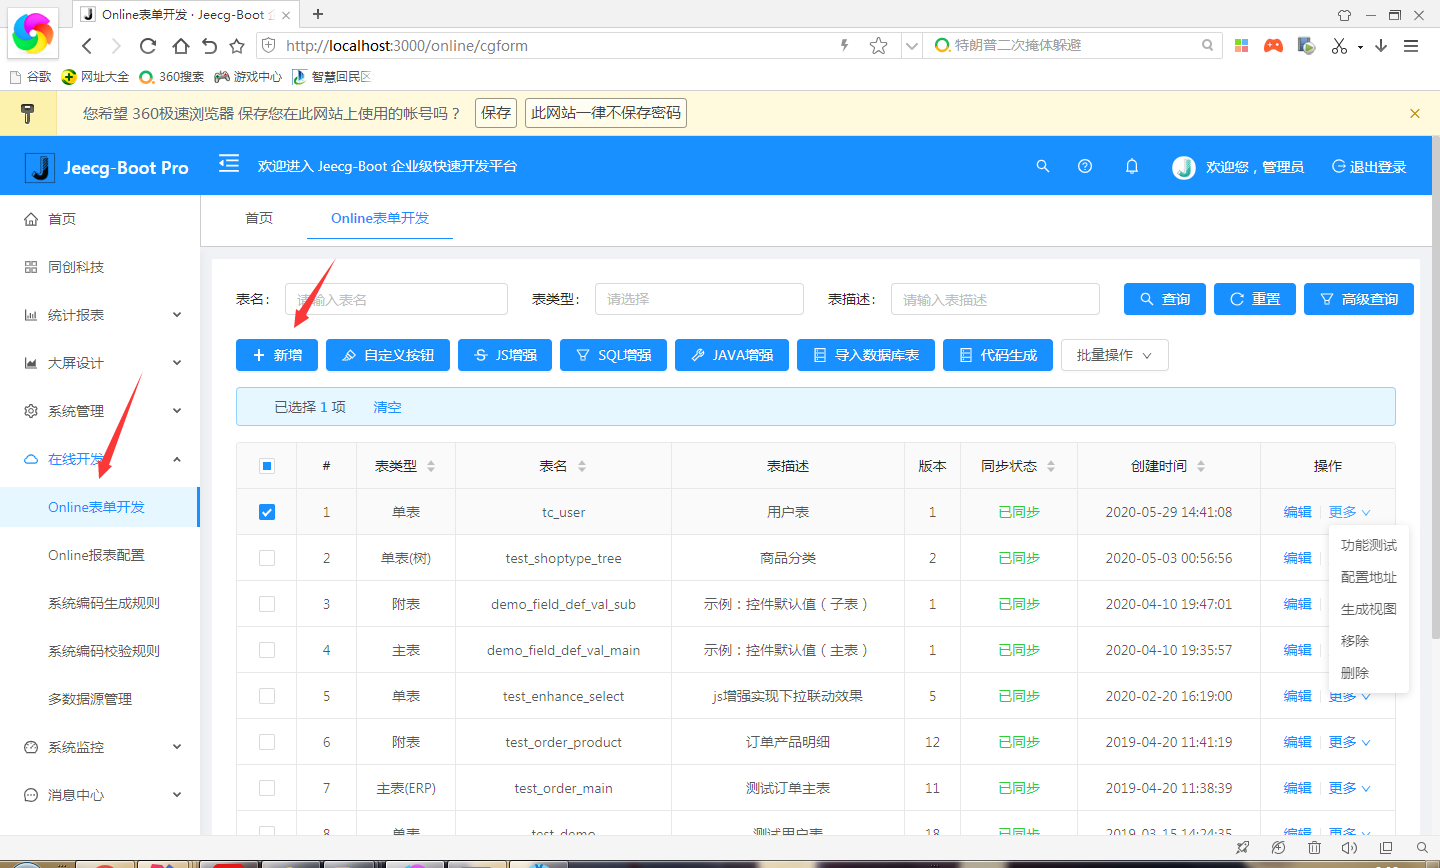This screenshot has height=868, width=1440.
Task: Toggle the select-all checkbox in table header
Action: tap(267, 465)
